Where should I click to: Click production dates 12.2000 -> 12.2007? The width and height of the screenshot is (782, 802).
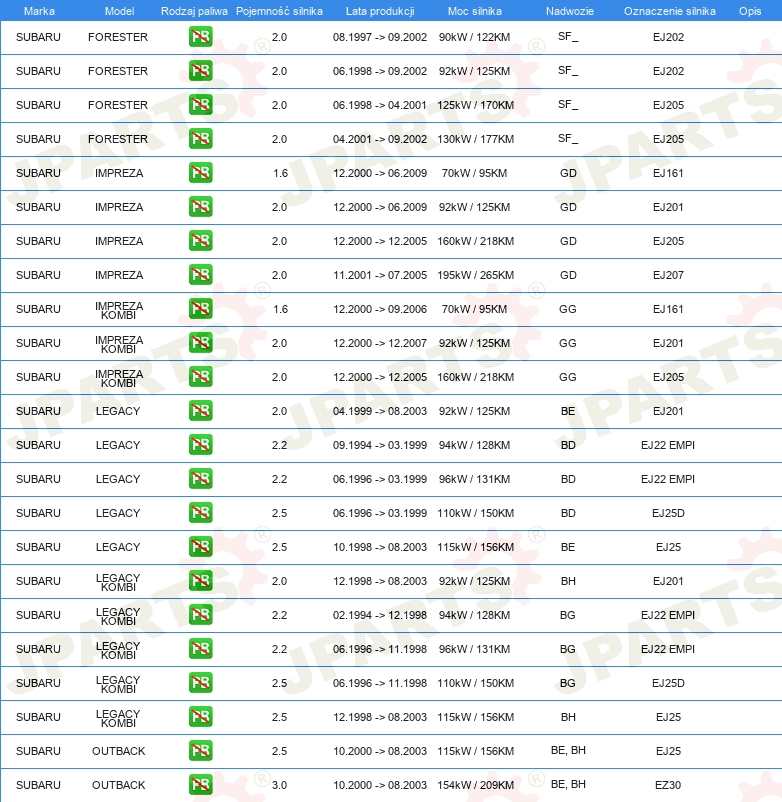coord(379,343)
